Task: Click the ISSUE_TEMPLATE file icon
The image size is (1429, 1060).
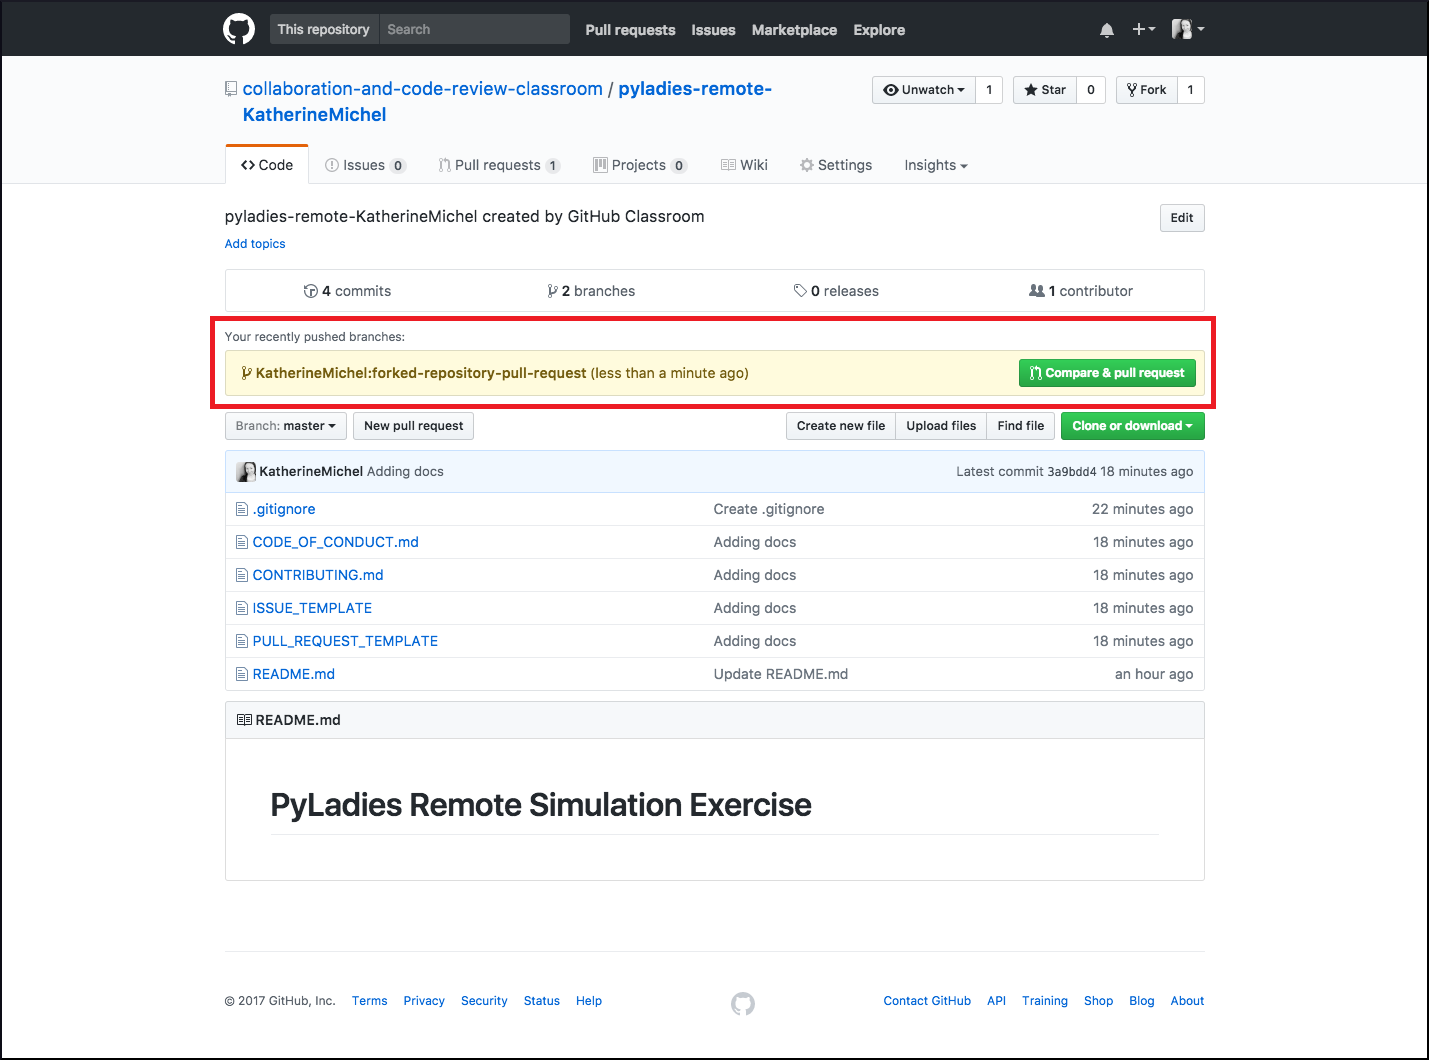Action: 241,608
